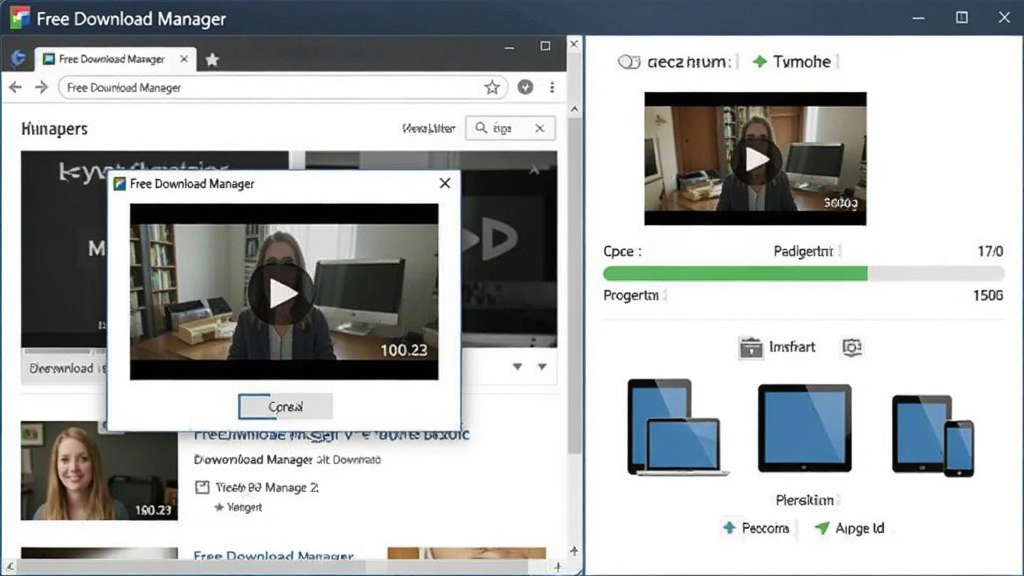Image resolution: width=1024 pixels, height=576 pixels.
Task: Click the Hunapers heading
Action: pos(54,129)
